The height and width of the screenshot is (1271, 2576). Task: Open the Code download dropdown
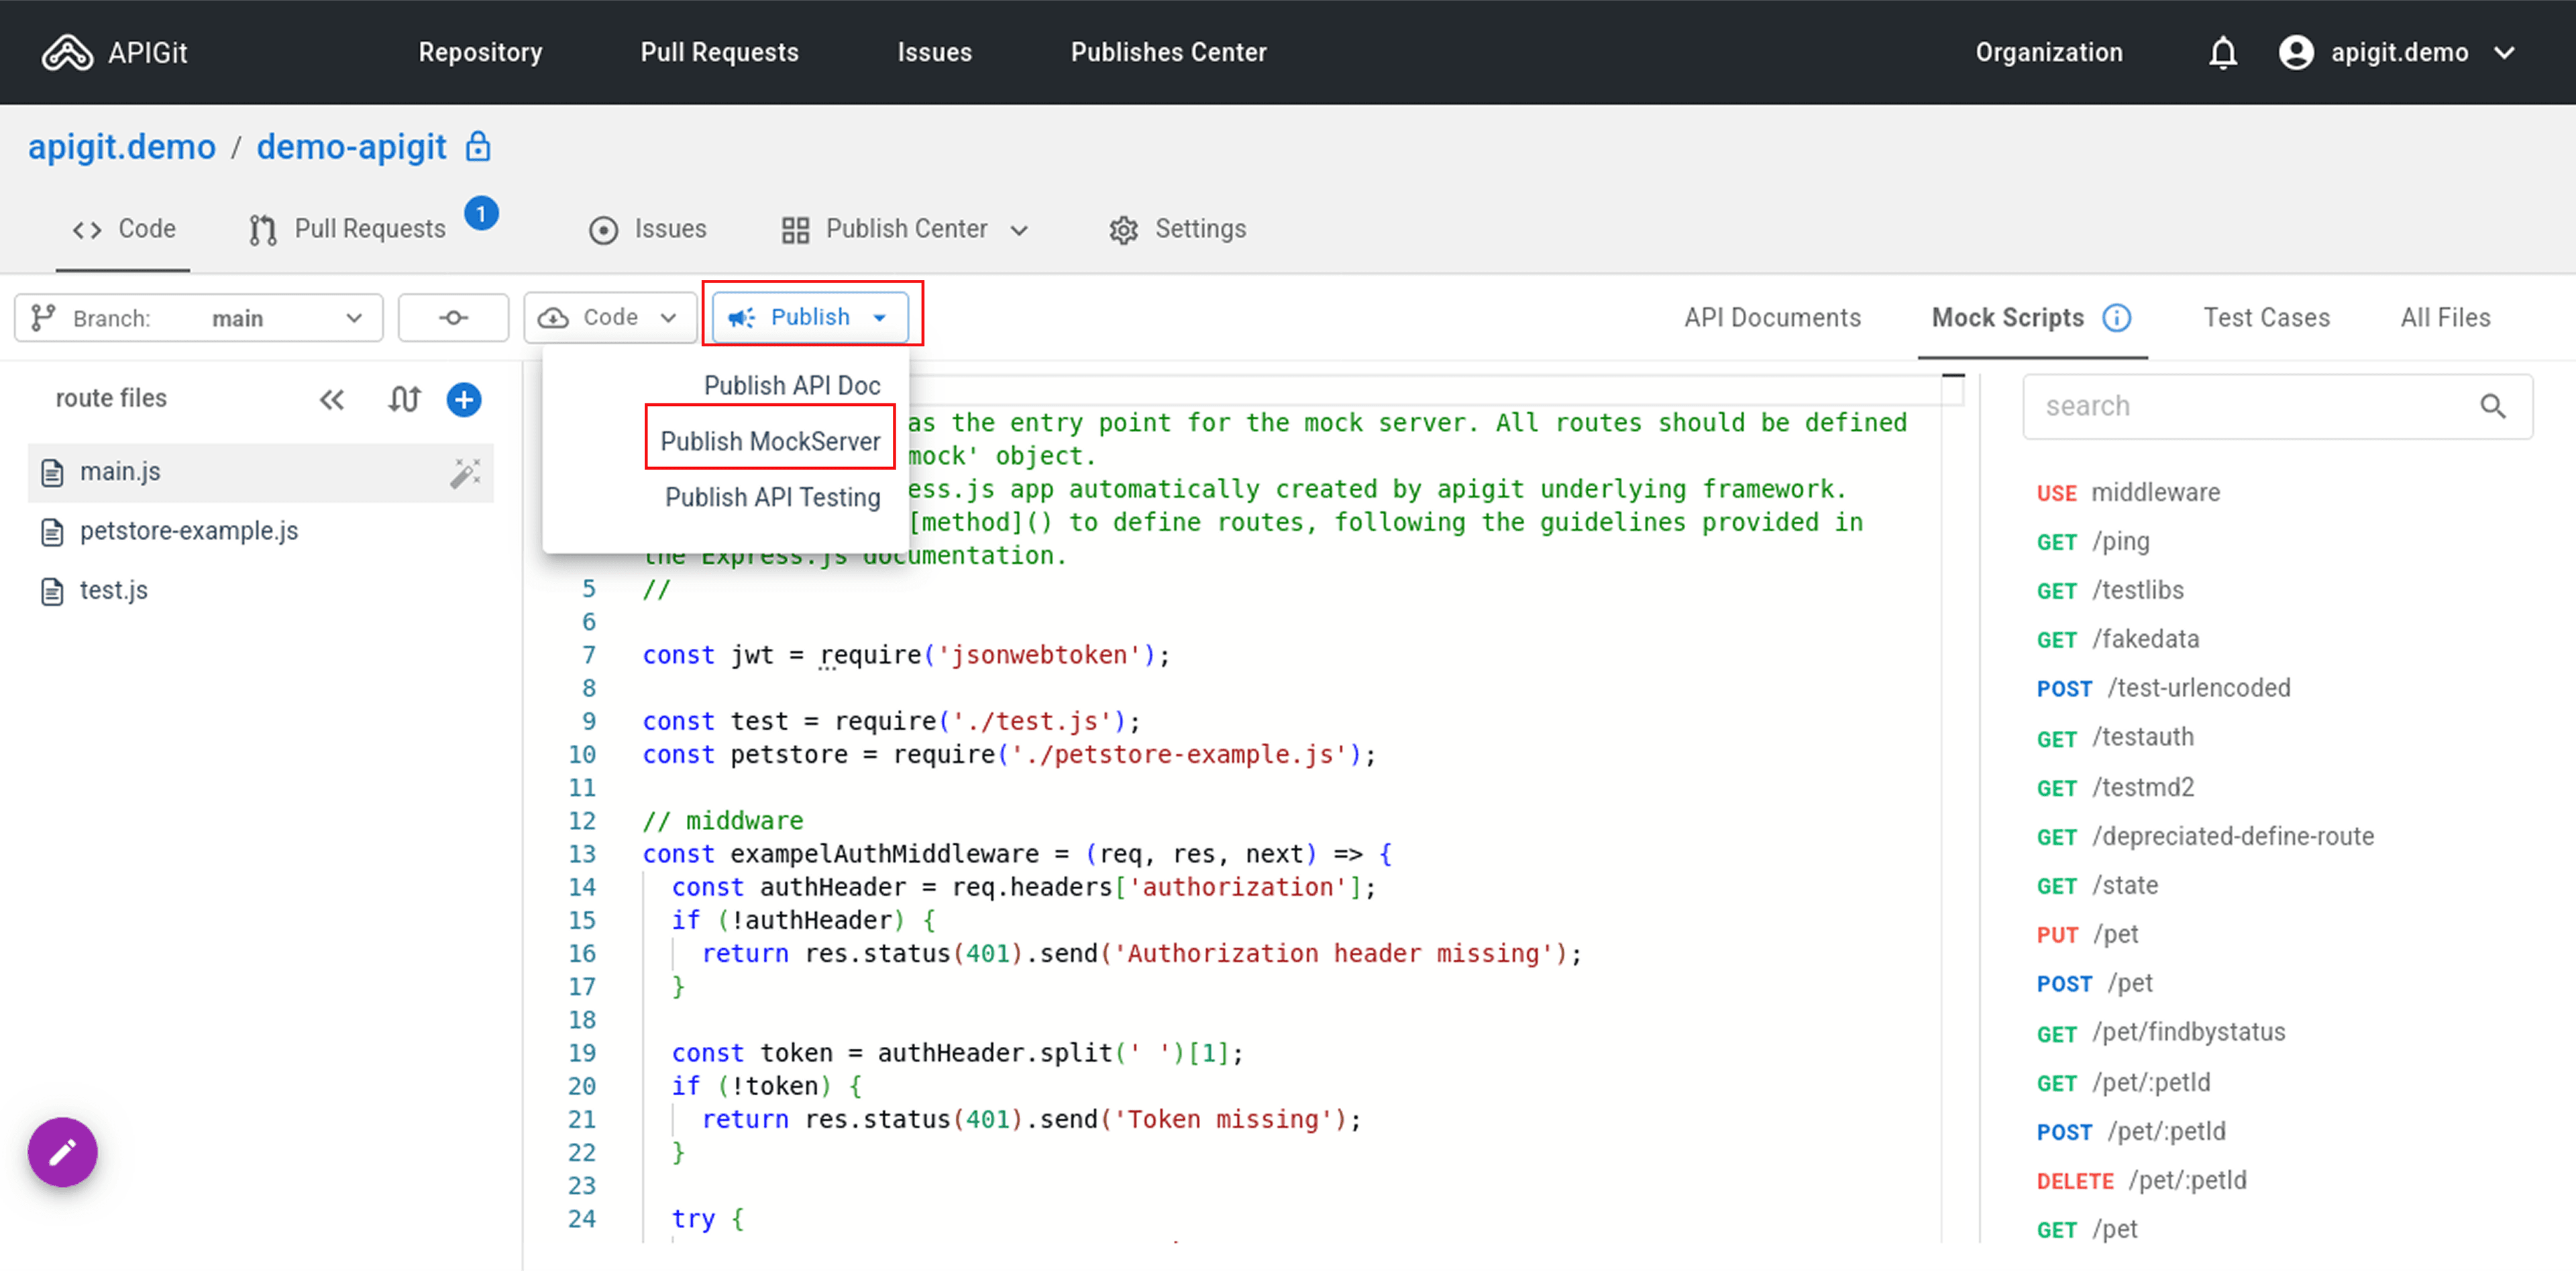pyautogui.click(x=610, y=318)
